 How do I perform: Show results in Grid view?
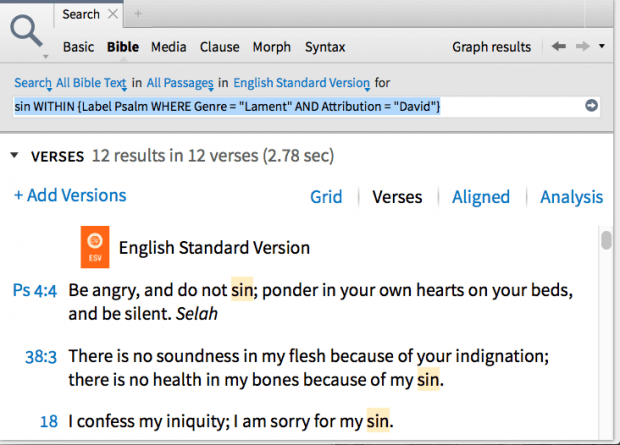tap(326, 197)
